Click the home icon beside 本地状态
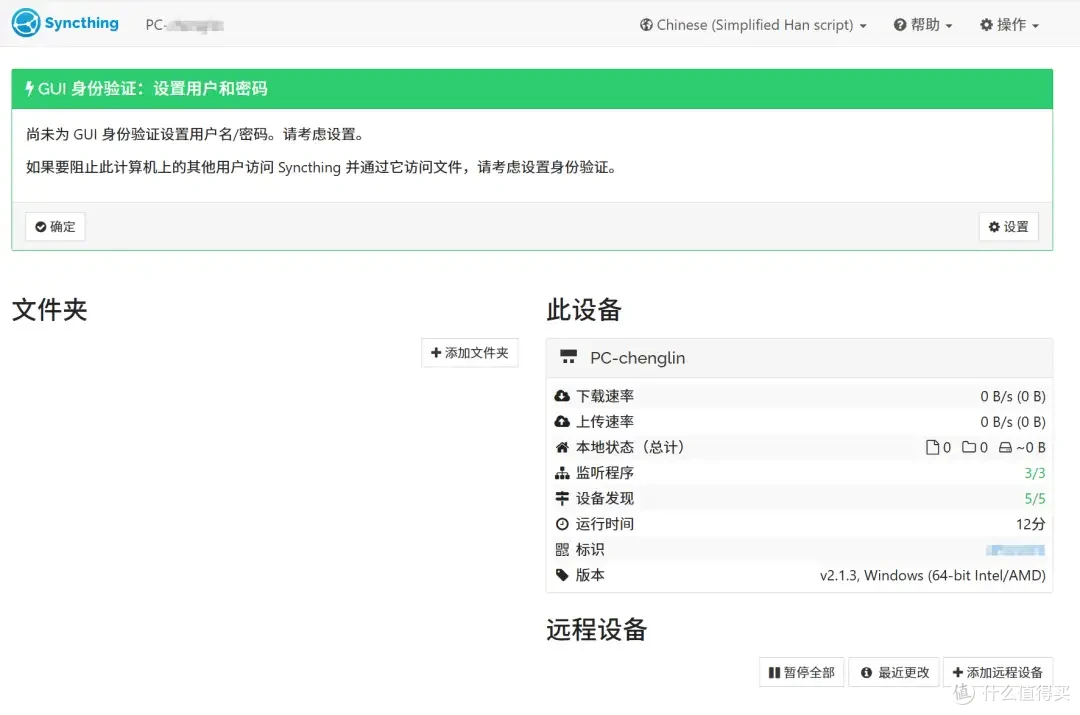This screenshot has width=1080, height=715. (x=562, y=448)
